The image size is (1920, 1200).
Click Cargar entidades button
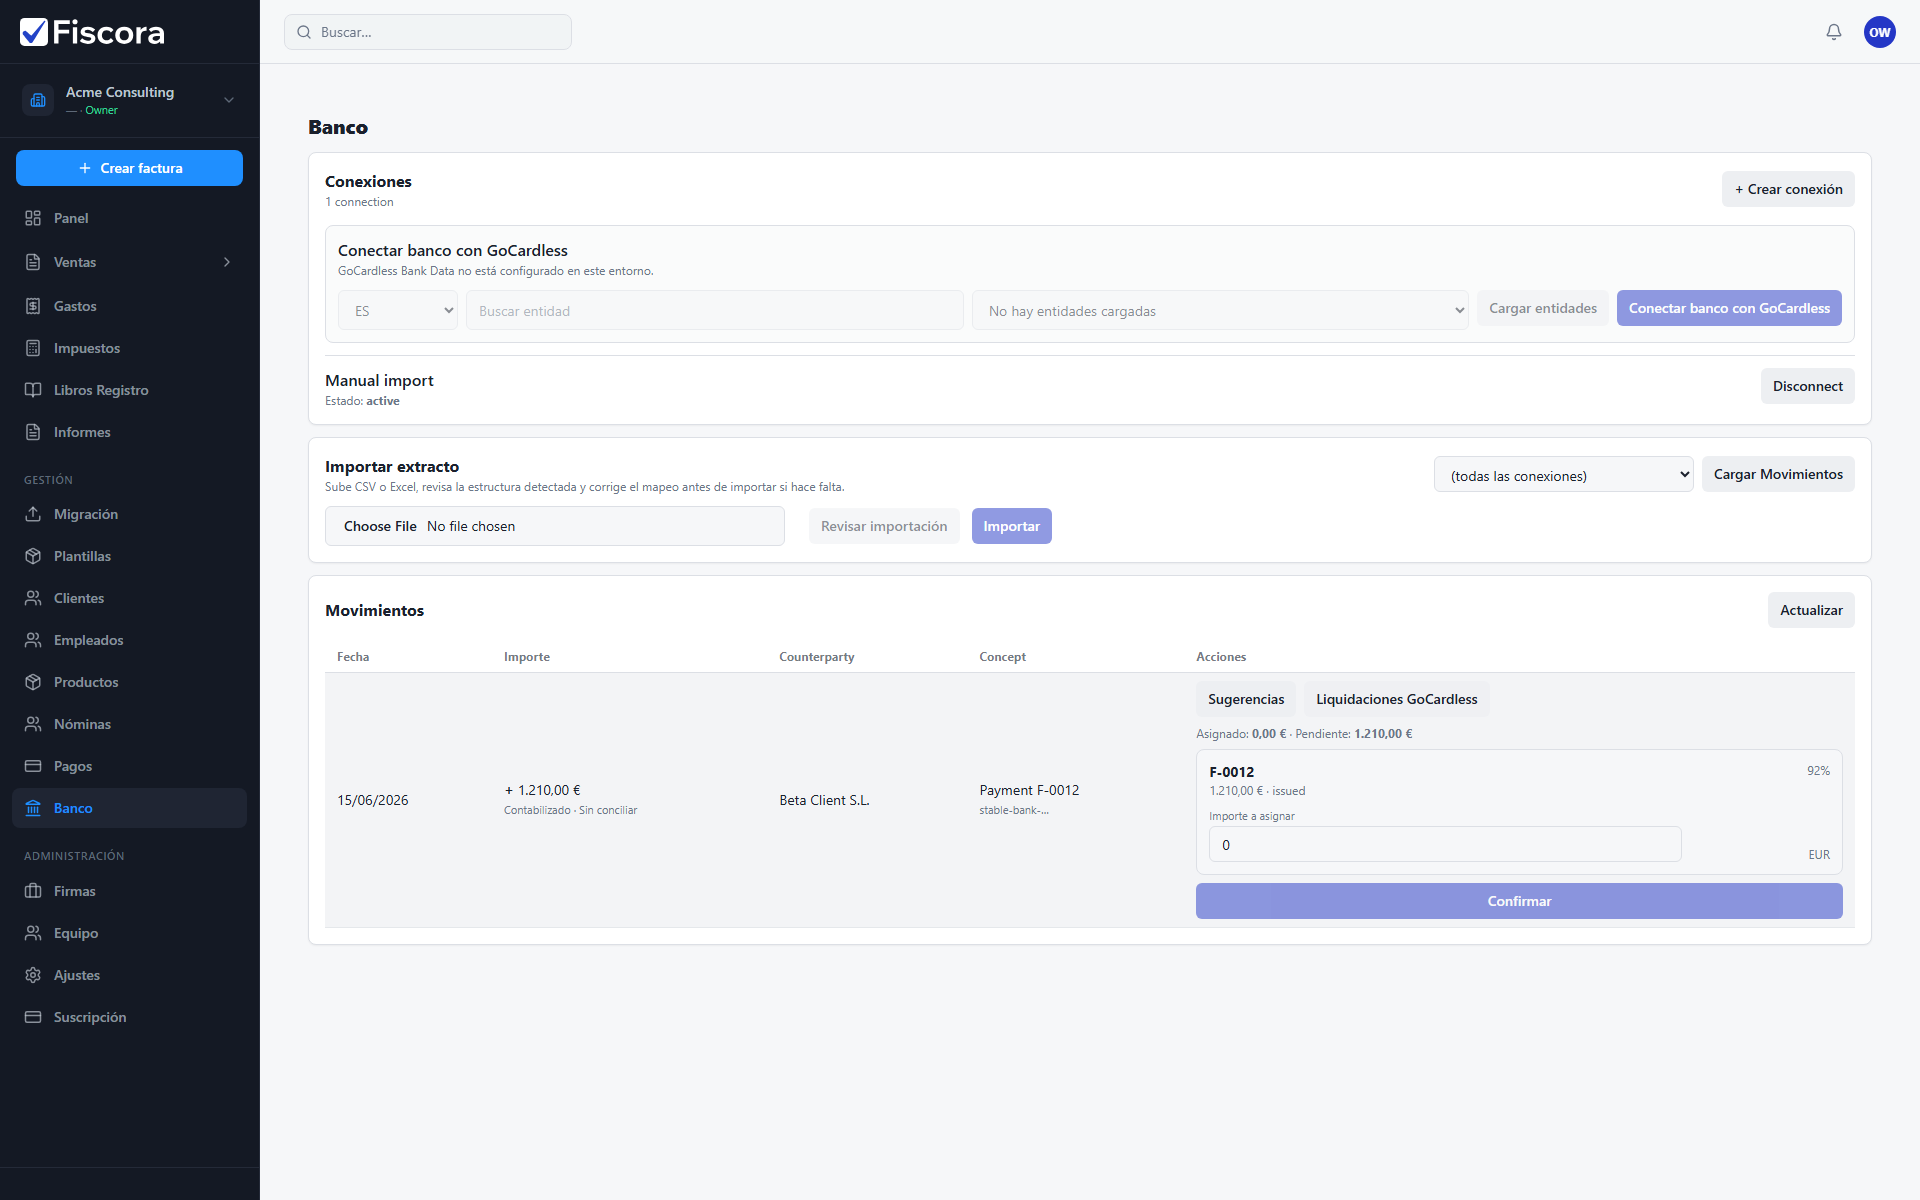(1543, 308)
